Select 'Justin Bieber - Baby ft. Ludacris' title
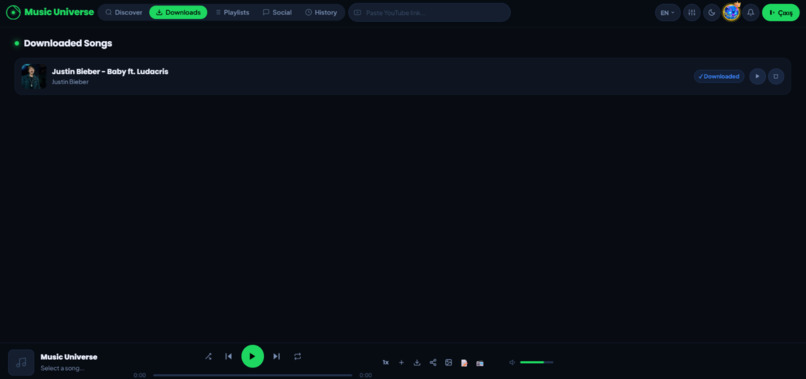Viewport: 806px width, 379px height. (110, 71)
